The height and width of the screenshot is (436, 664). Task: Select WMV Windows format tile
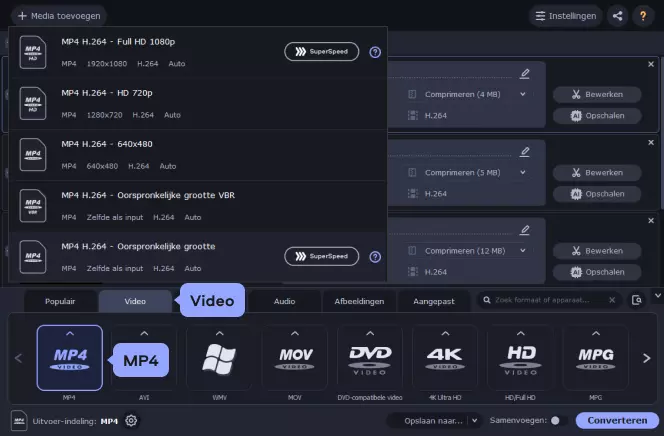[219, 358]
